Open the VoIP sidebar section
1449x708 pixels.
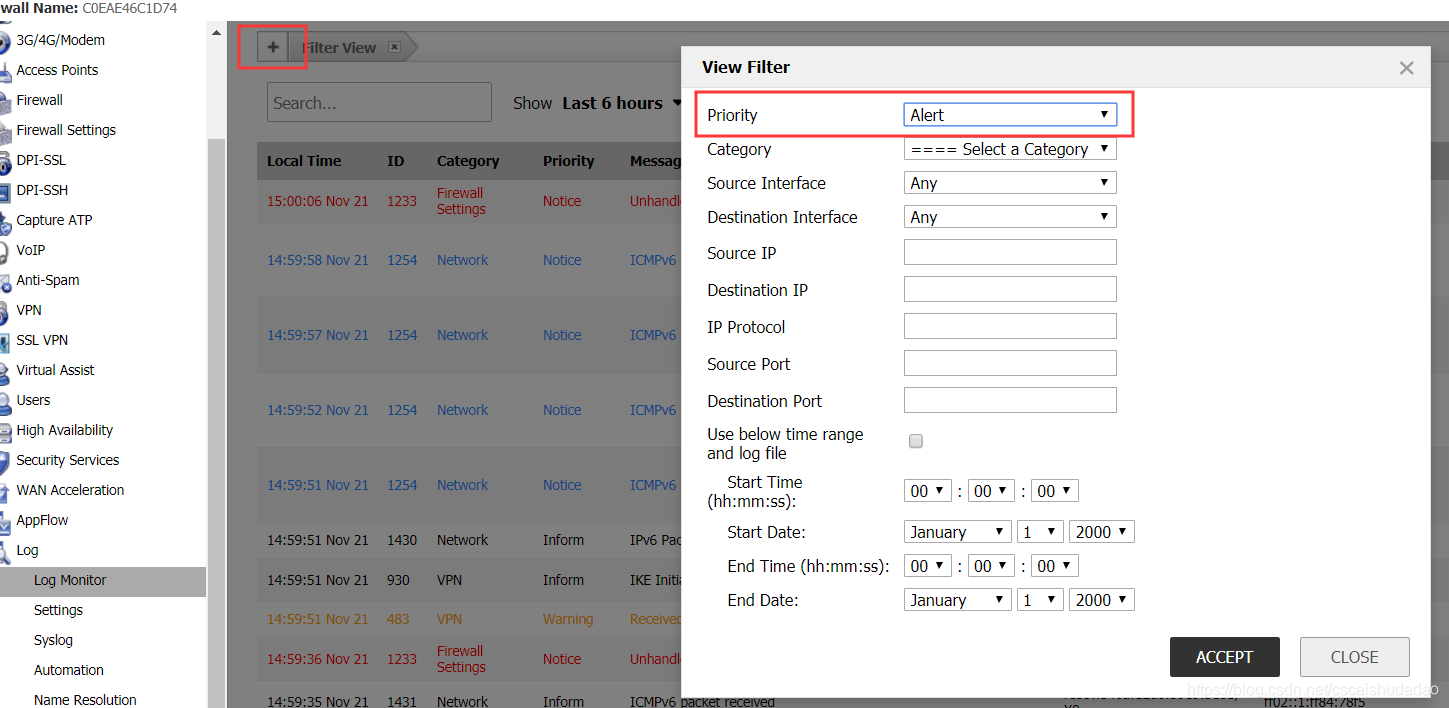pyautogui.click(x=31, y=250)
